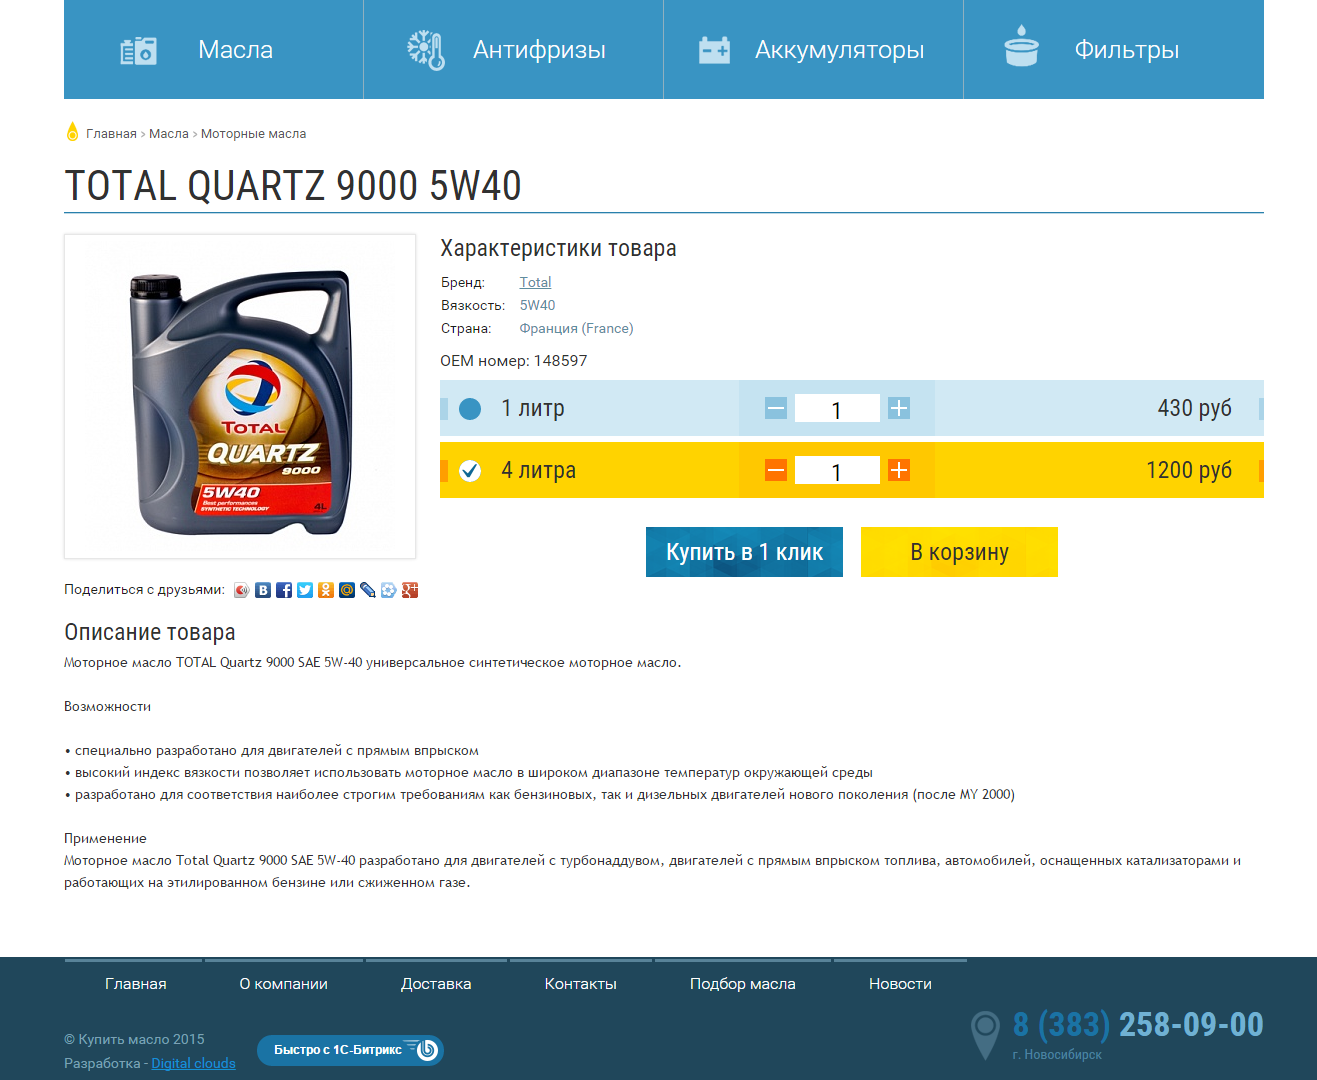Click the battery icon beside Аккумуляторы

point(714,50)
